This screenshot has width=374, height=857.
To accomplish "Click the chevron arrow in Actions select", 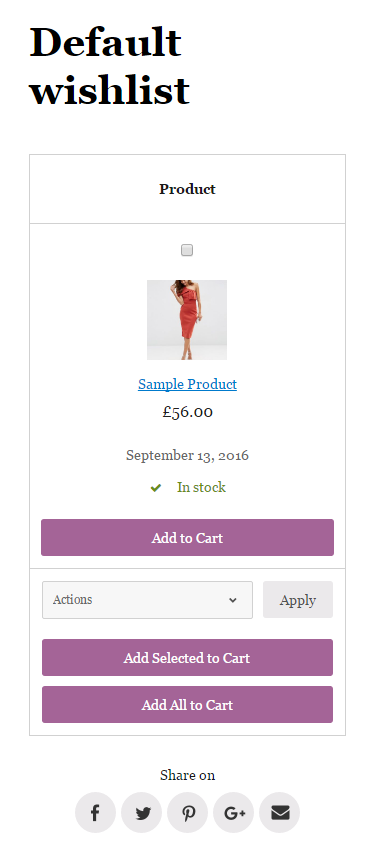I will pos(233,600).
